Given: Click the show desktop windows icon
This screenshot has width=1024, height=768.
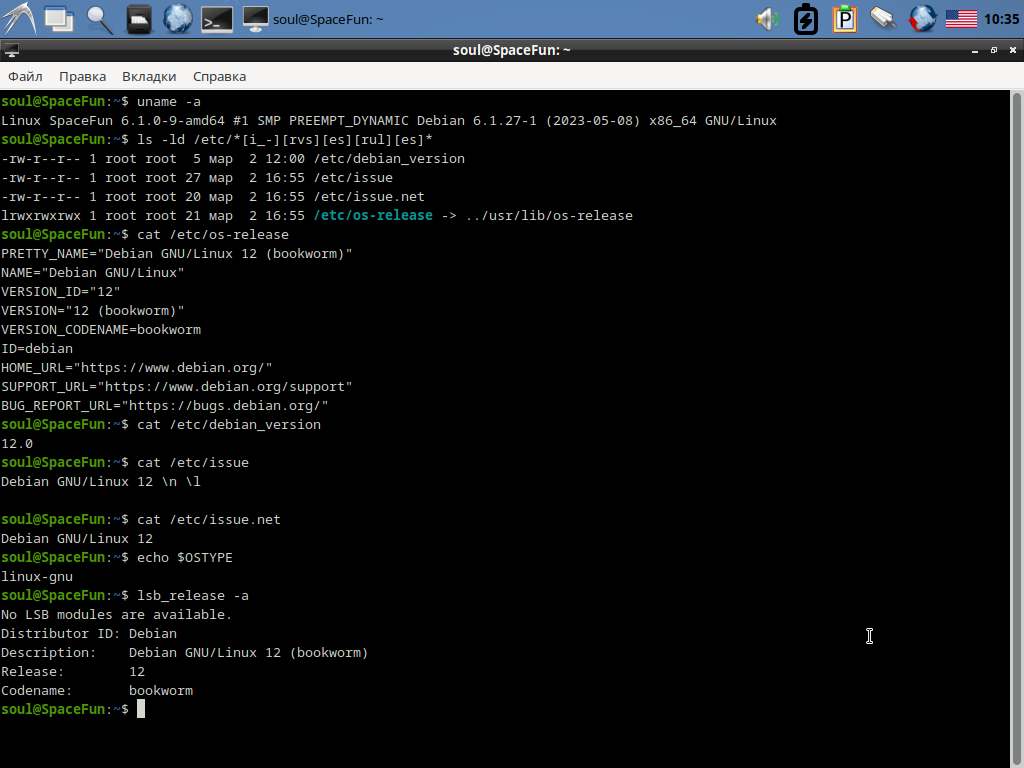Looking at the screenshot, I should pyautogui.click(x=59, y=19).
